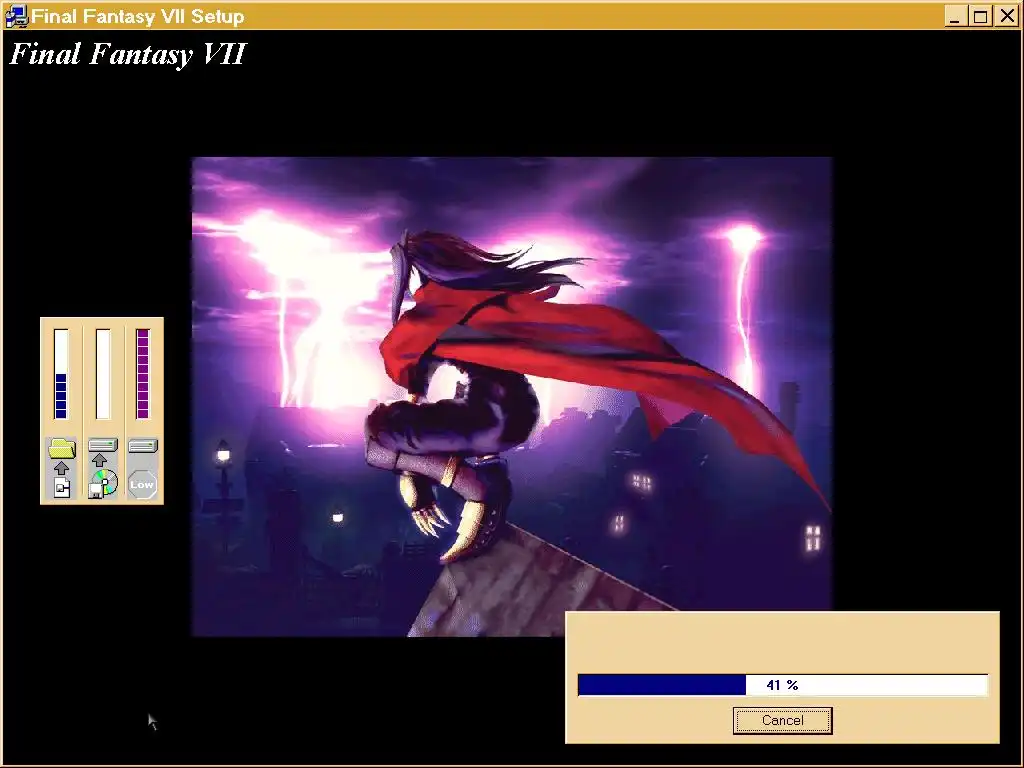
Task: Click the hard drive icon above the Low sign
Action: point(143,446)
